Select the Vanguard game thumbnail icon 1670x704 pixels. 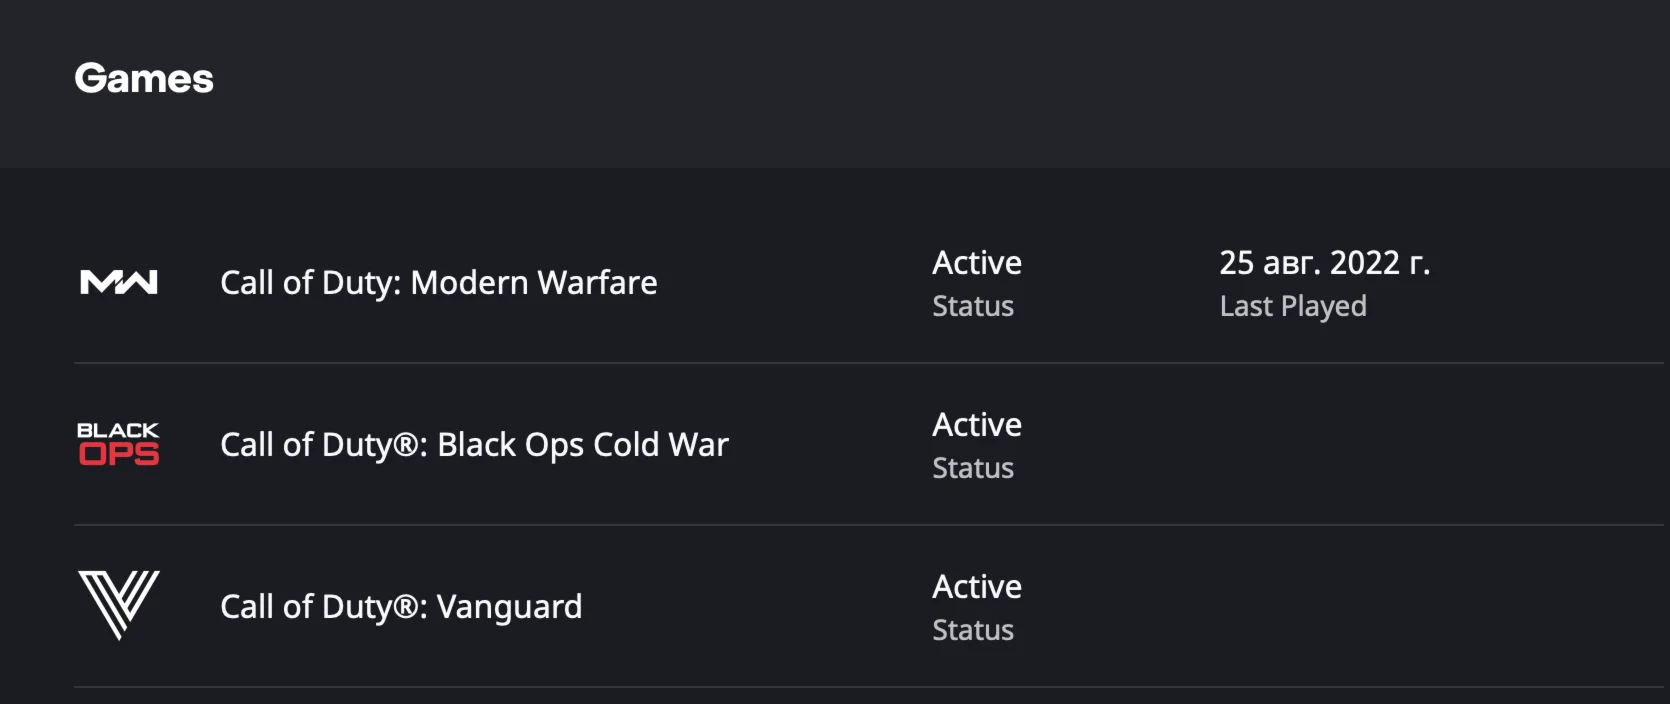pyautogui.click(x=117, y=605)
